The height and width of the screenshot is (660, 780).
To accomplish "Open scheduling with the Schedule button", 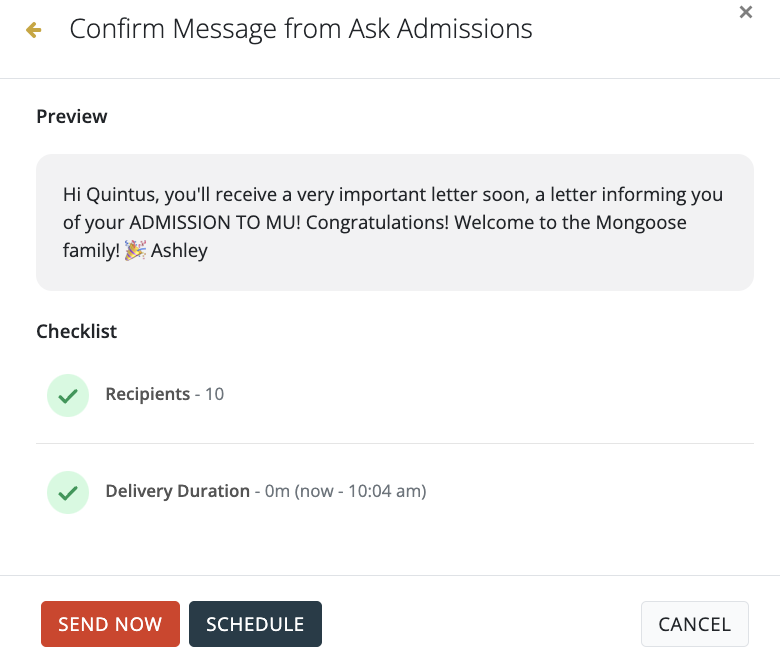I will tap(255, 624).
